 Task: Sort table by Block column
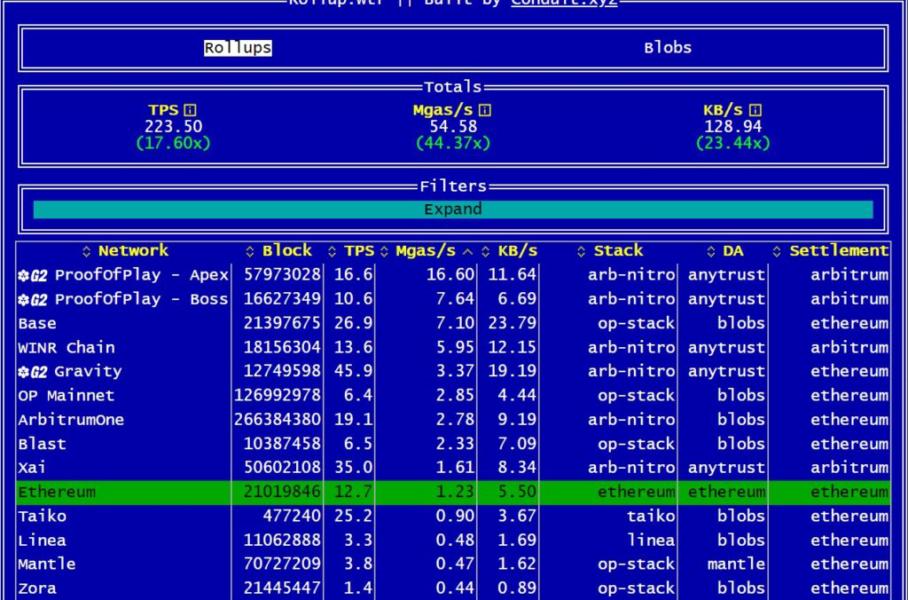click(x=279, y=251)
